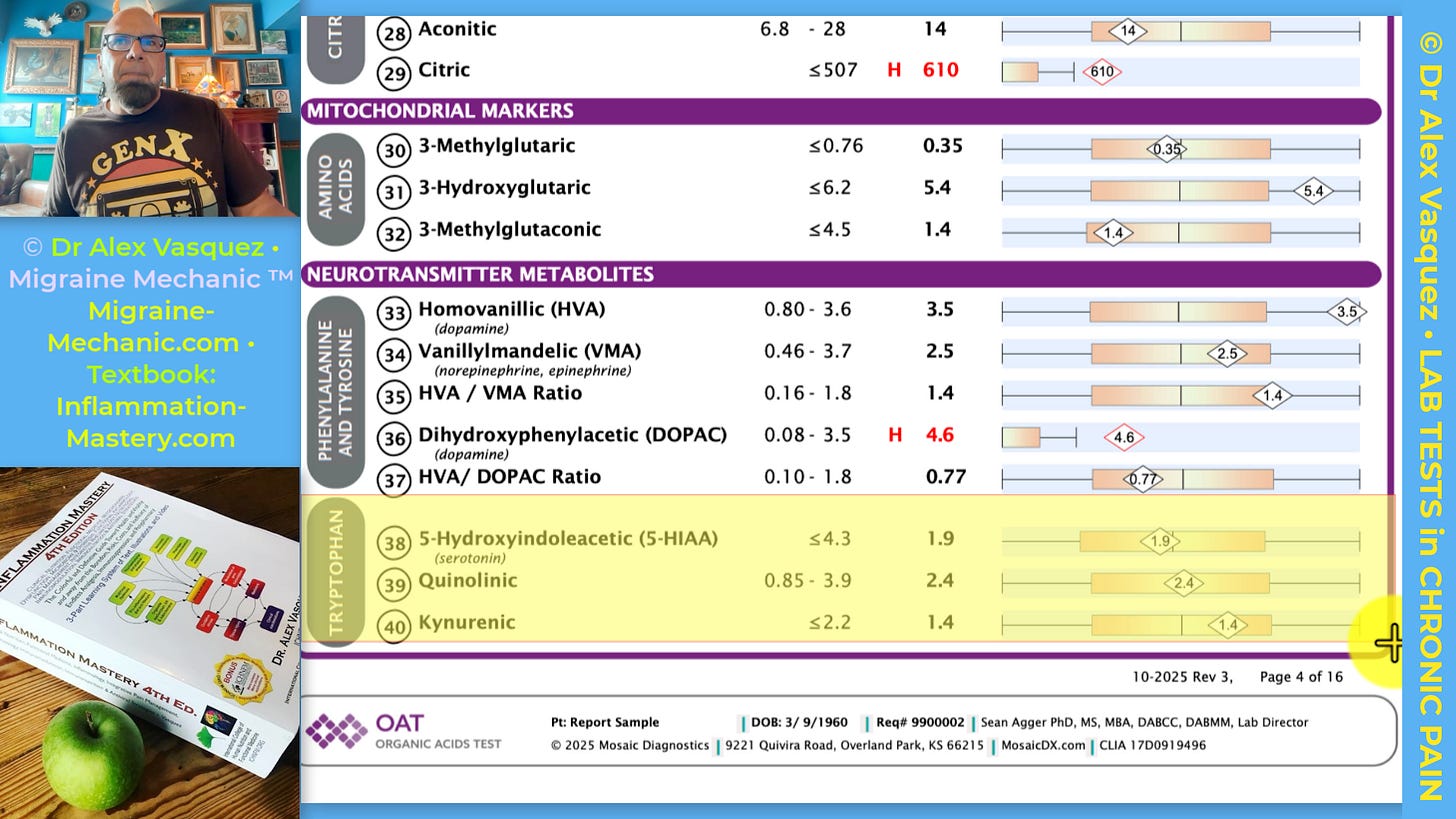
Task: Select the Neurotransmitter Metabolites section header
Action: tap(841, 274)
